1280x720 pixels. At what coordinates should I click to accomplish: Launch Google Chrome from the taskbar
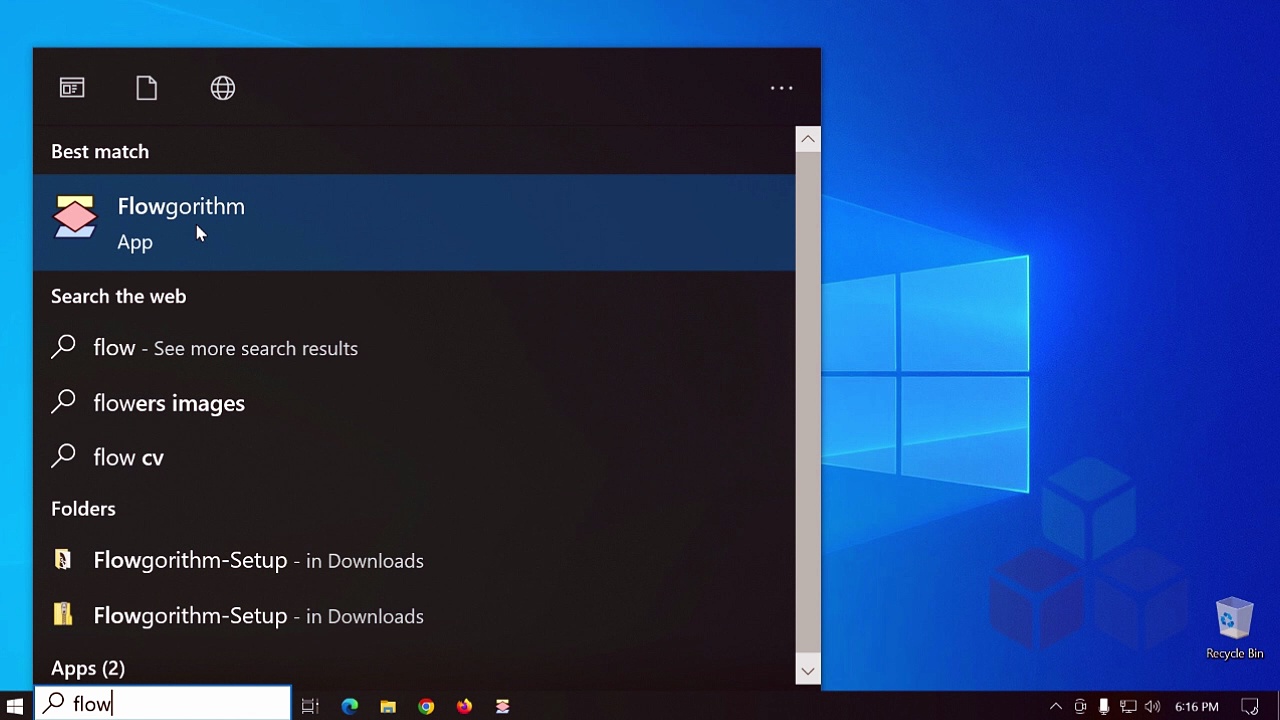[x=426, y=706]
